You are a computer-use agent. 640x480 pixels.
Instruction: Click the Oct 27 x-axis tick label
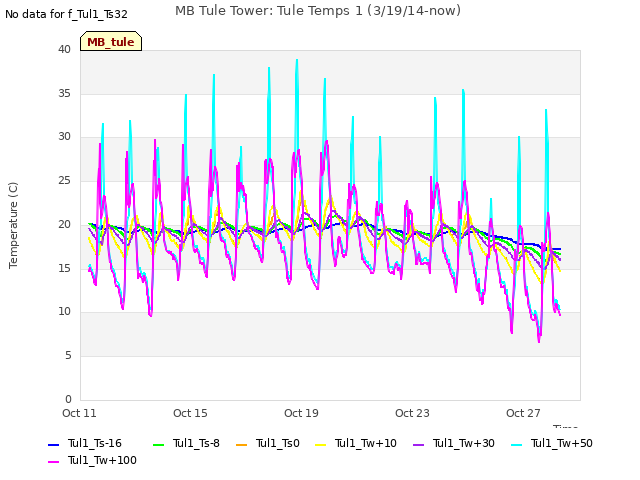(x=523, y=413)
